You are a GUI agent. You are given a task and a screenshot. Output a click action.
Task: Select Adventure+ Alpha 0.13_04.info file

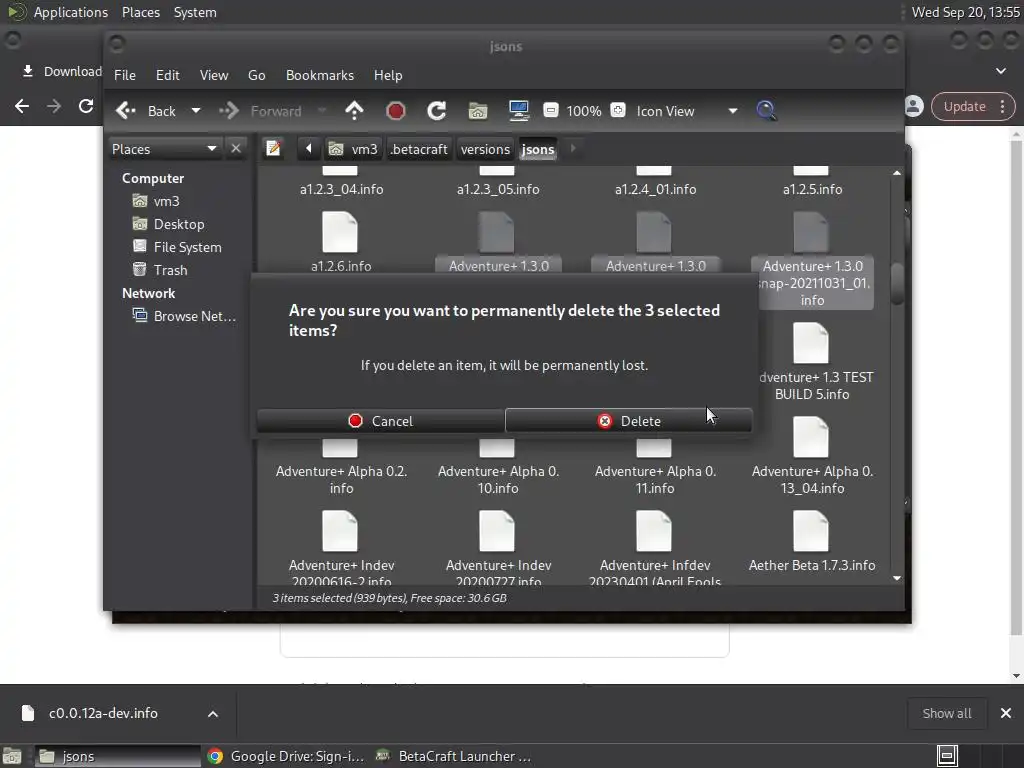coord(812,456)
